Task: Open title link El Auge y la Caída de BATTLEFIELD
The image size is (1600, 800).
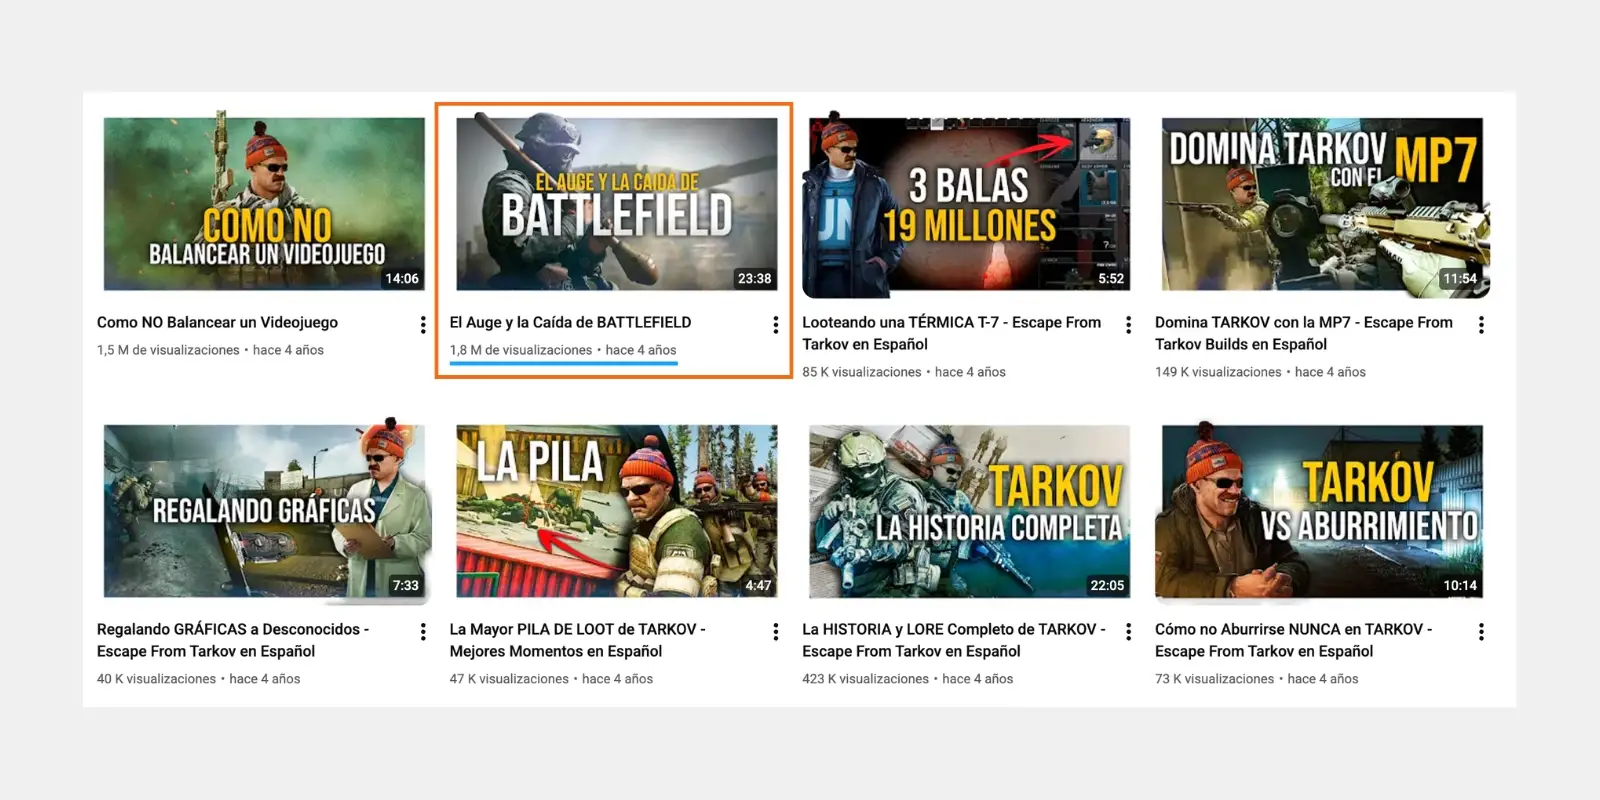Action: click(570, 322)
